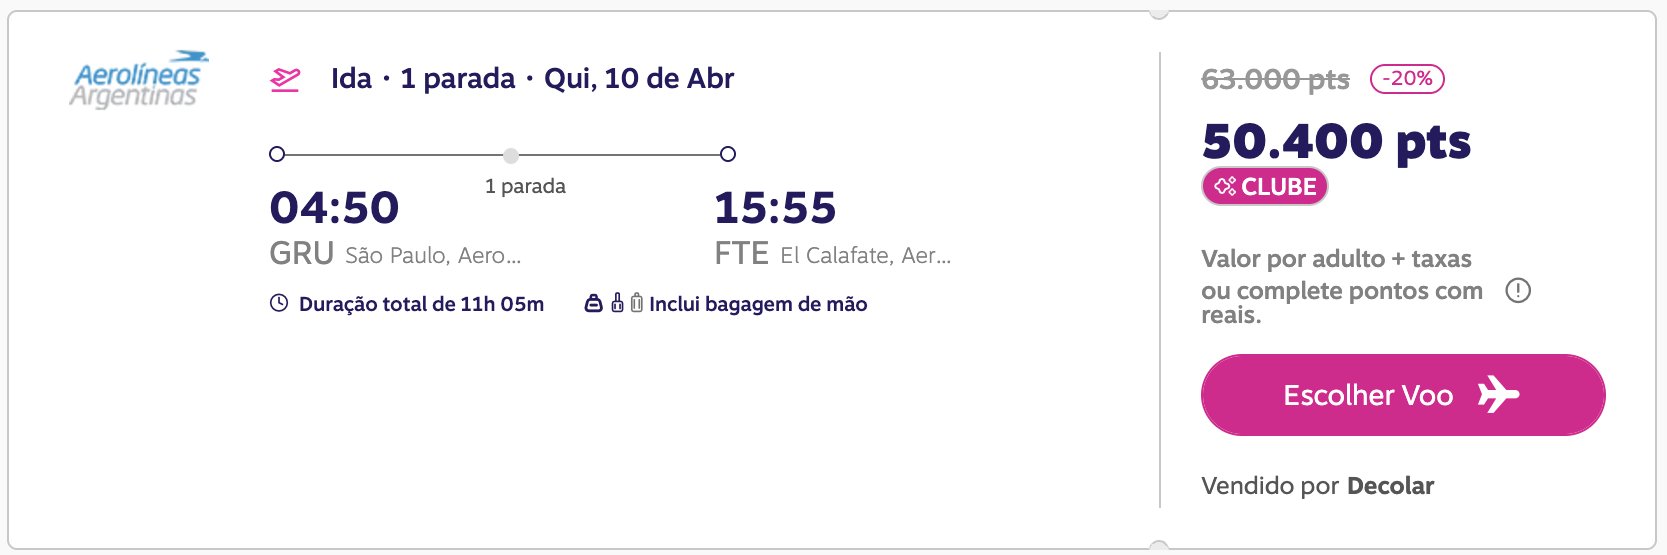The height and width of the screenshot is (555, 1667).
Task: Click the Vendido por Decolar text
Action: point(1317,486)
